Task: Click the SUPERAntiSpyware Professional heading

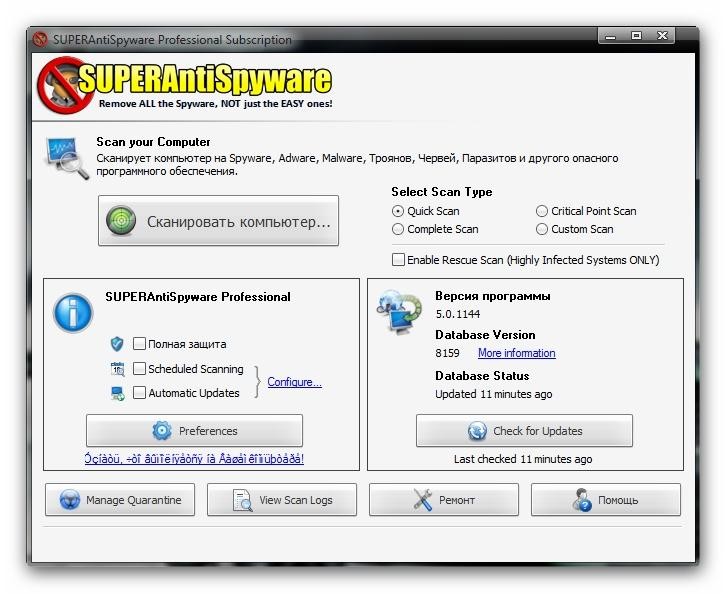Action: [198, 297]
